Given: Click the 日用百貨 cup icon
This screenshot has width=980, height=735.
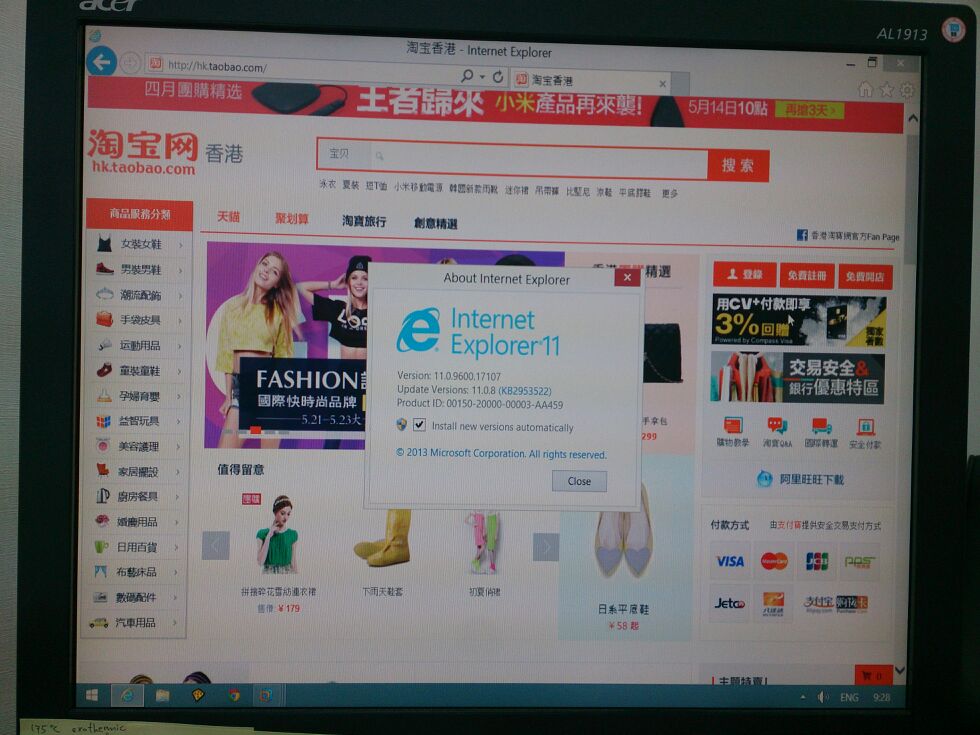Looking at the screenshot, I should 101,546.
